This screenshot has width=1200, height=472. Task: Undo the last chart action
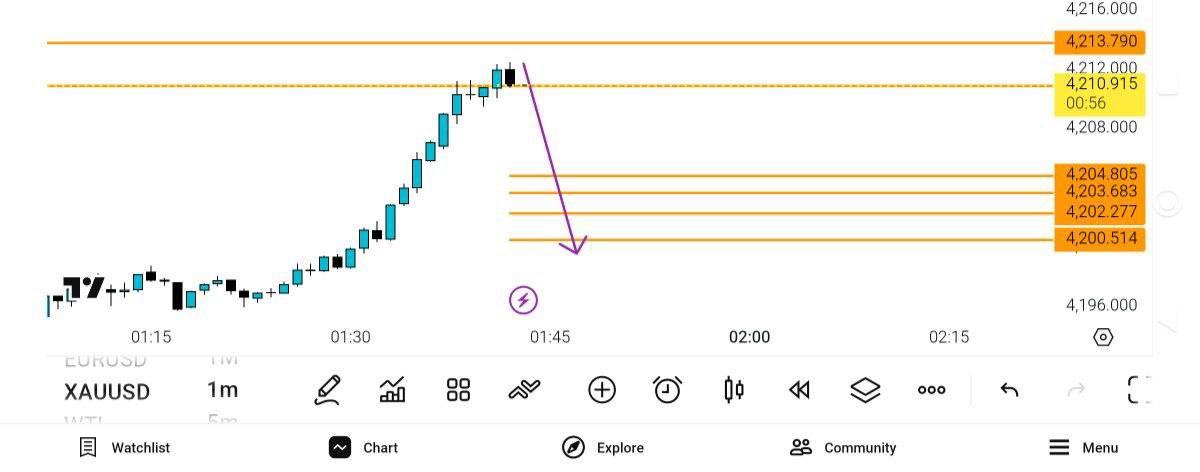coord(1009,390)
